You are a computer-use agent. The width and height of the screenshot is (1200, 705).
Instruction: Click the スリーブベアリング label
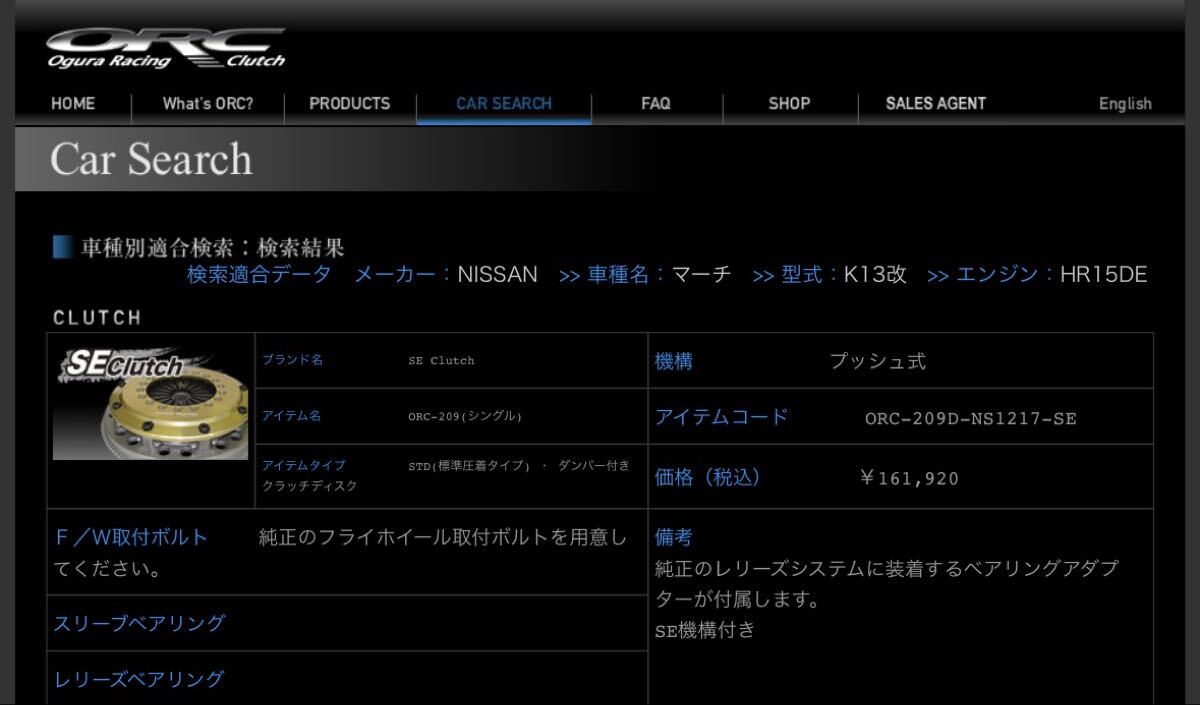pos(140,623)
